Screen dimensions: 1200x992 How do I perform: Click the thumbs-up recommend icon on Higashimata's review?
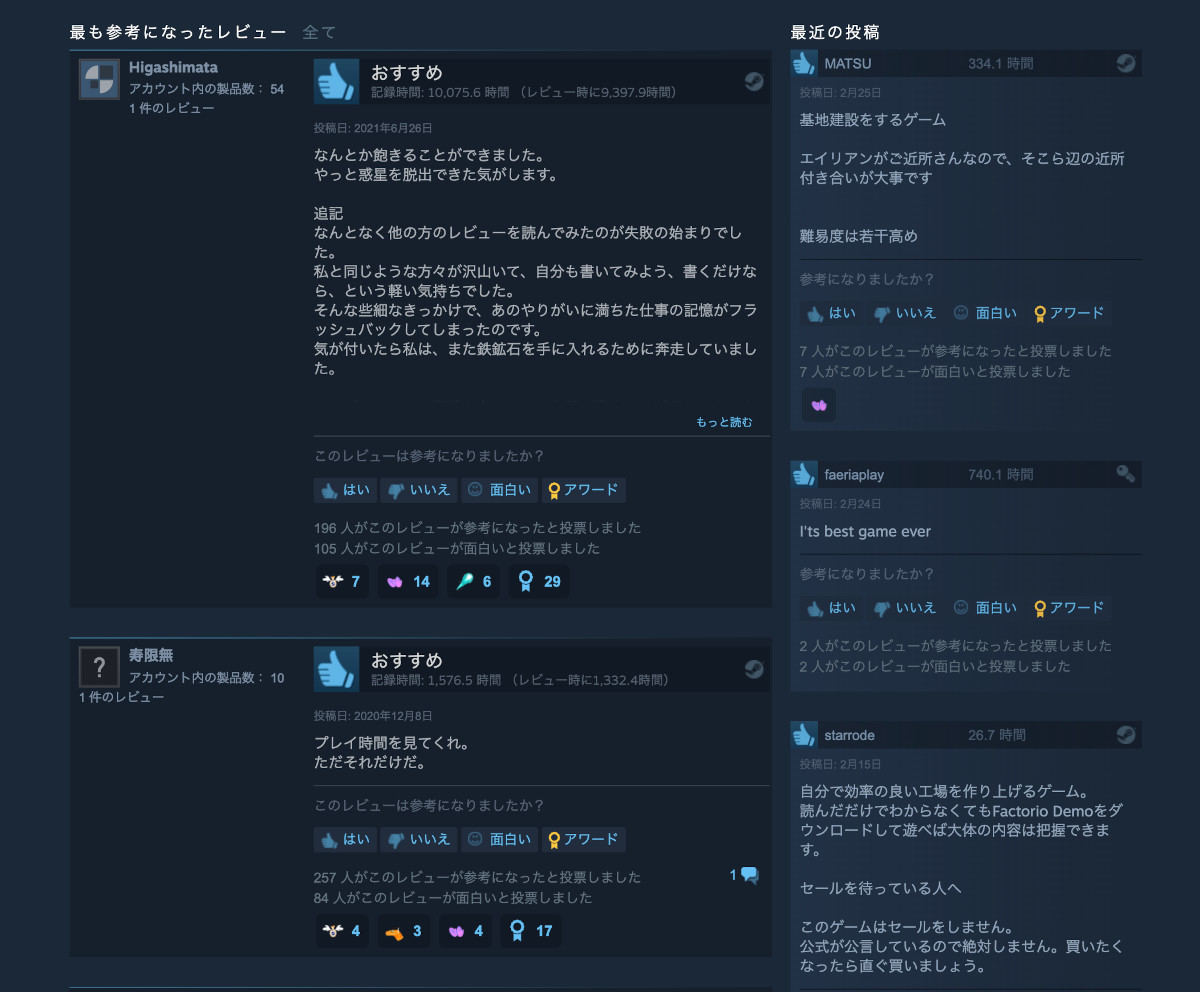click(x=336, y=81)
